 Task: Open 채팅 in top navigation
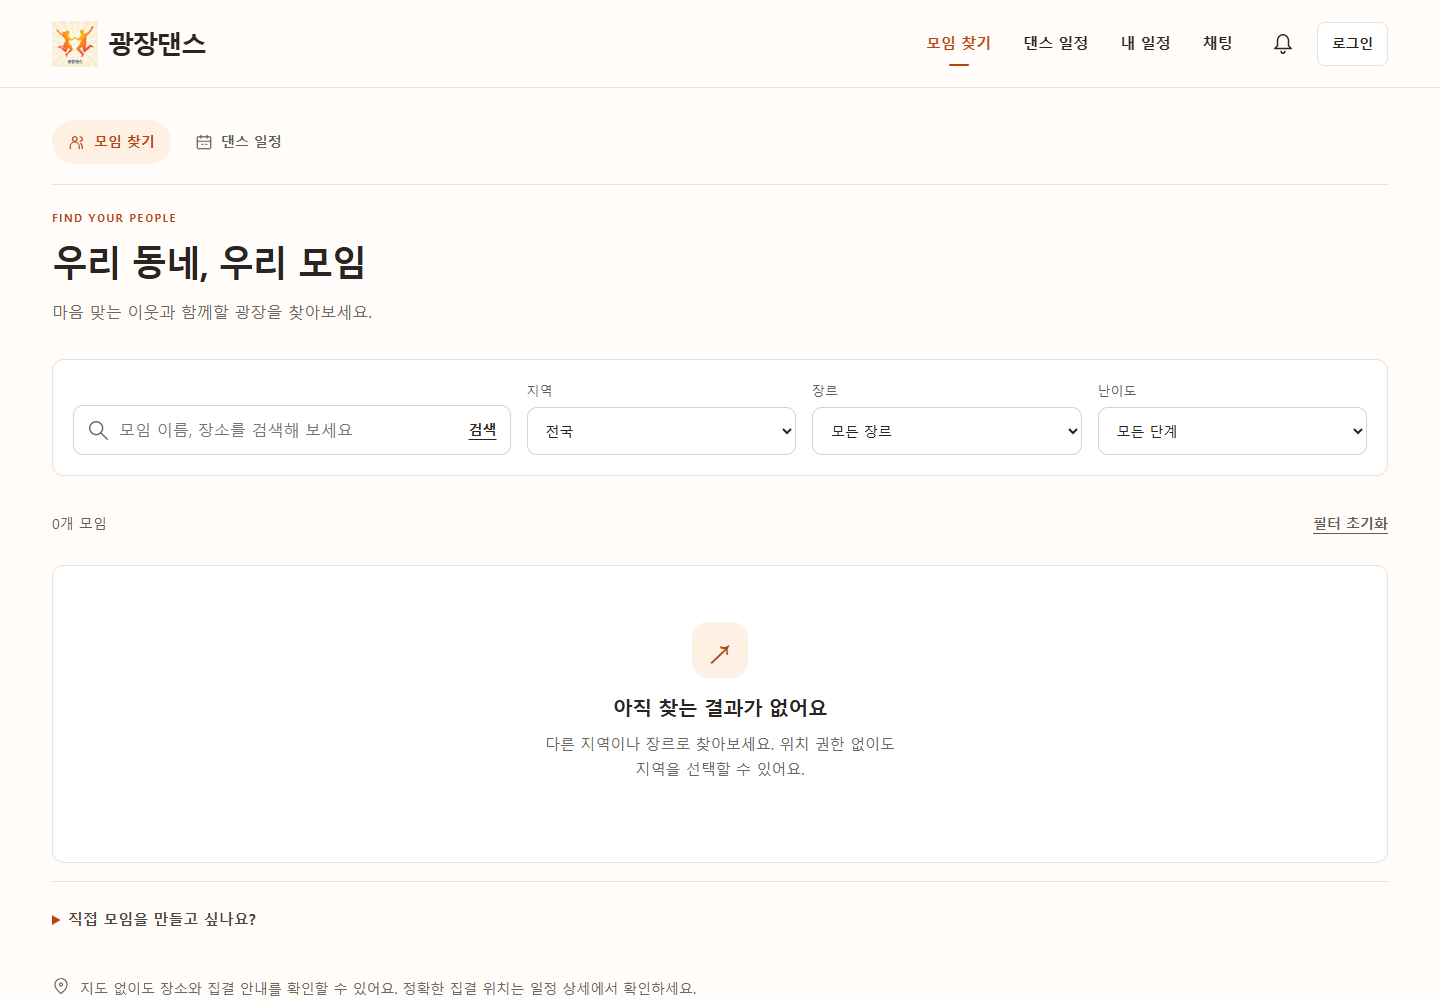pos(1218,43)
